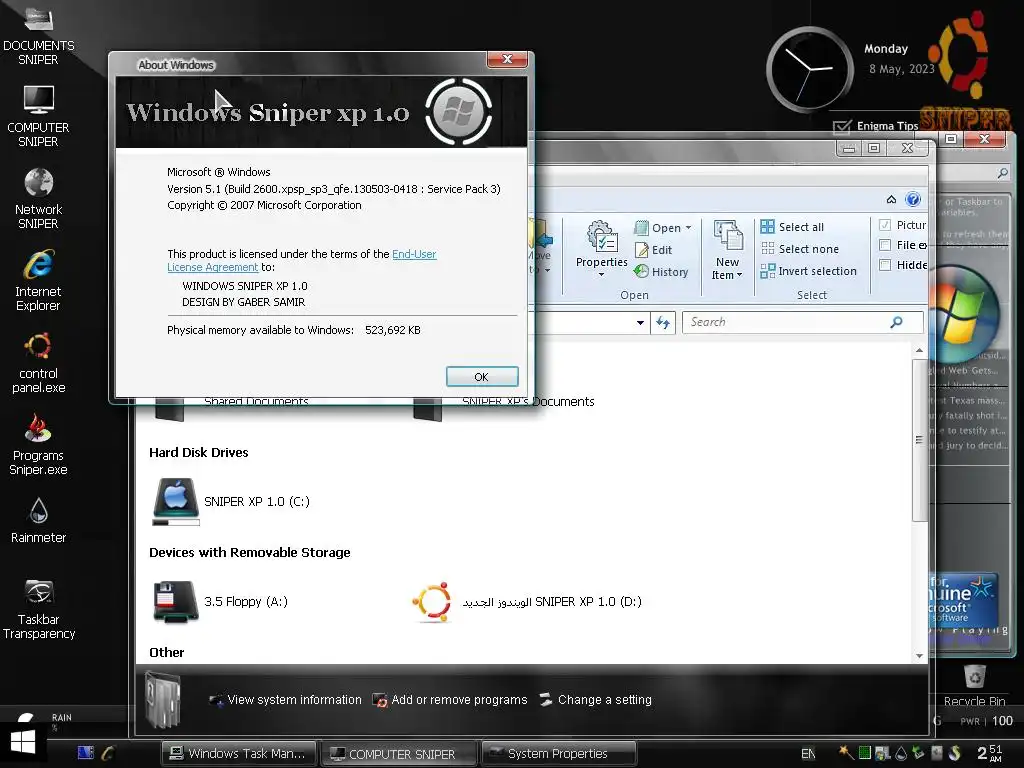Close the About Windows dialog
Image resolution: width=1024 pixels, height=768 pixels.
(x=507, y=59)
